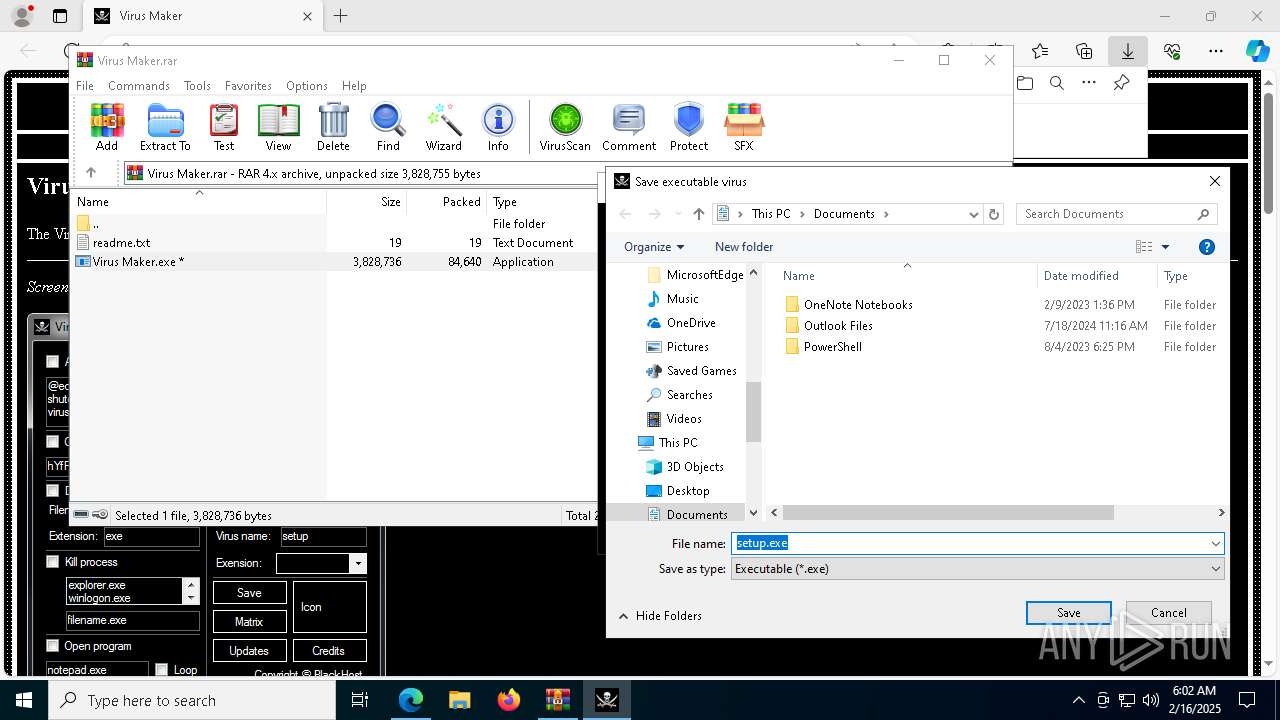Open Firefox from taskbar
The image size is (1280, 720).
[509, 700]
